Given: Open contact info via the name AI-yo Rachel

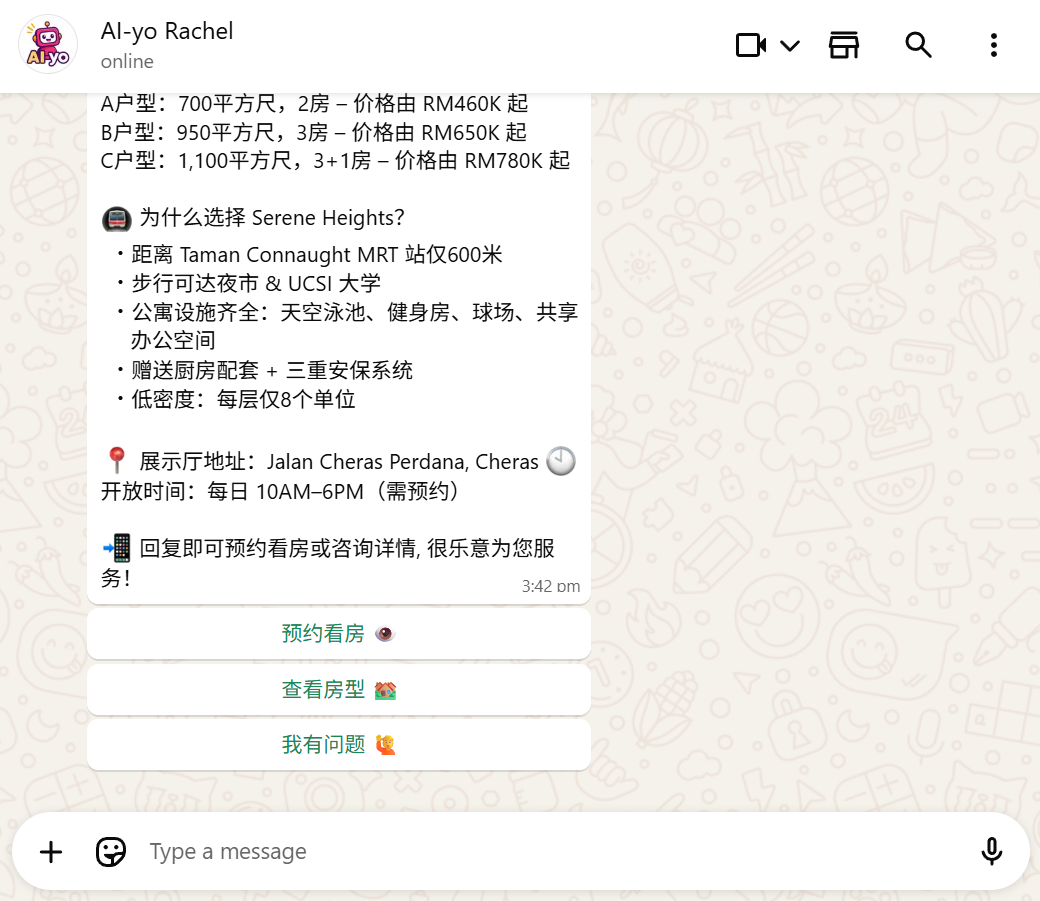Looking at the screenshot, I should (x=166, y=31).
